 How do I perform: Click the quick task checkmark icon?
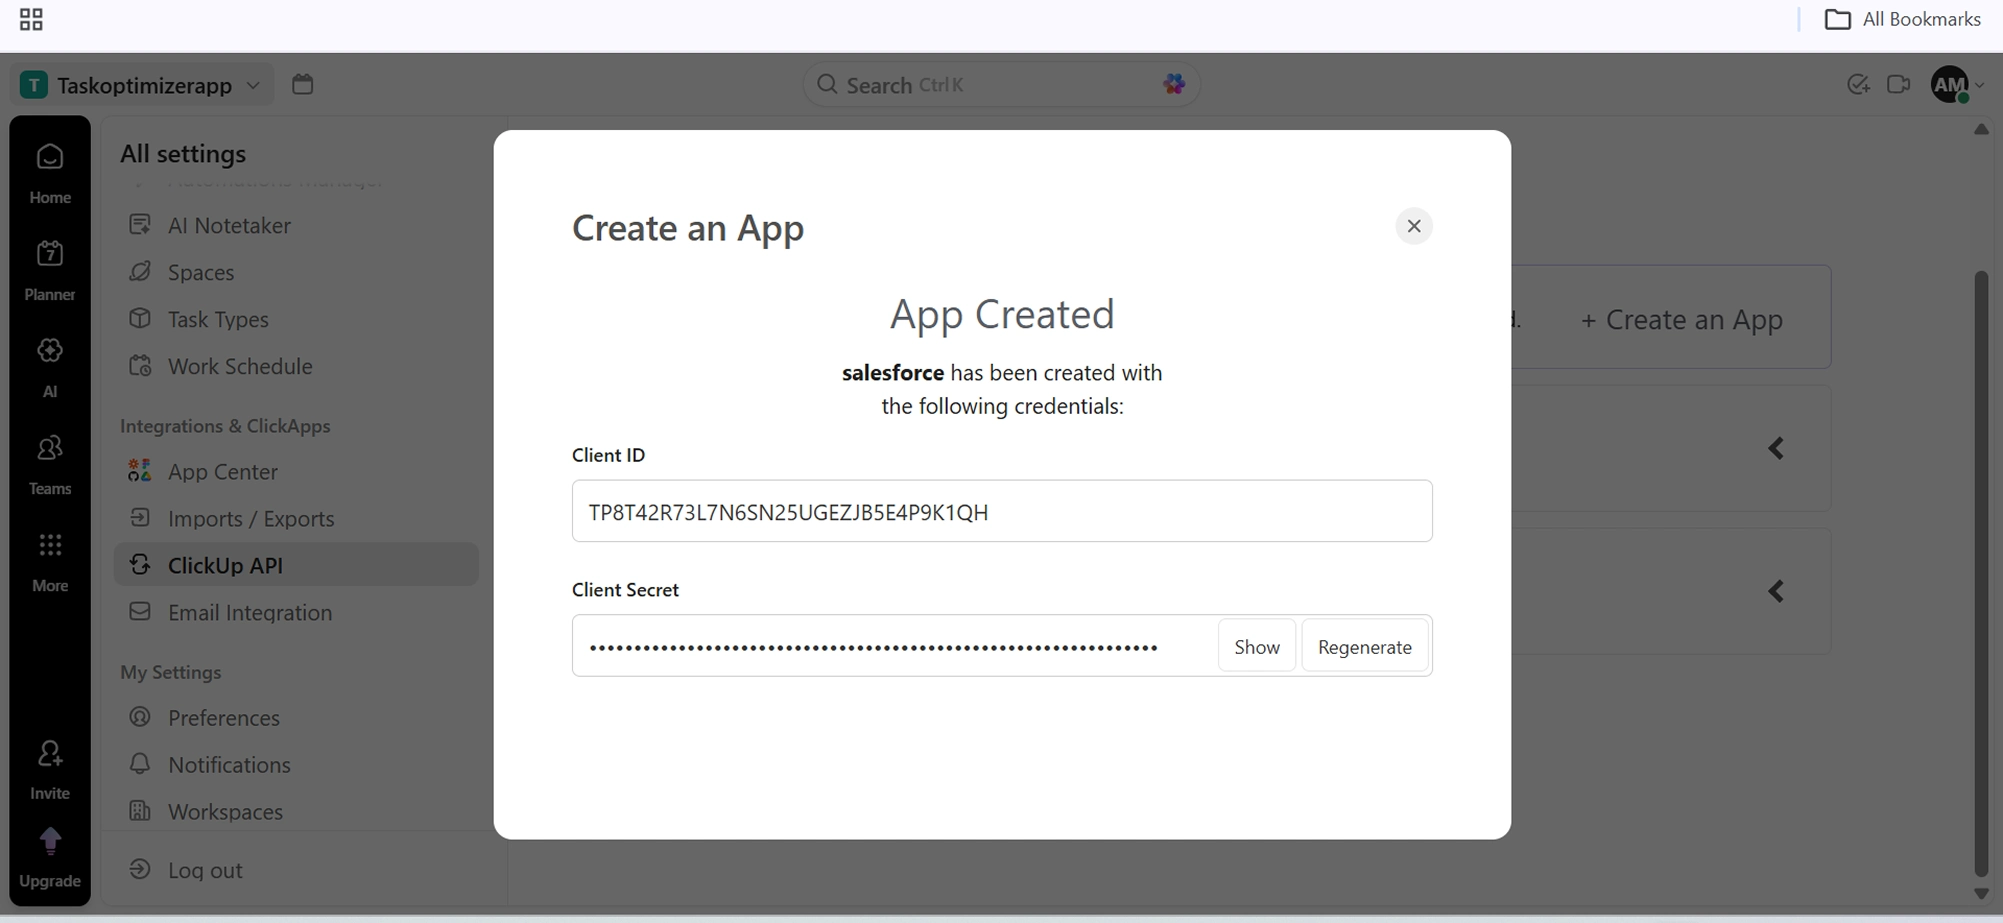(1858, 85)
